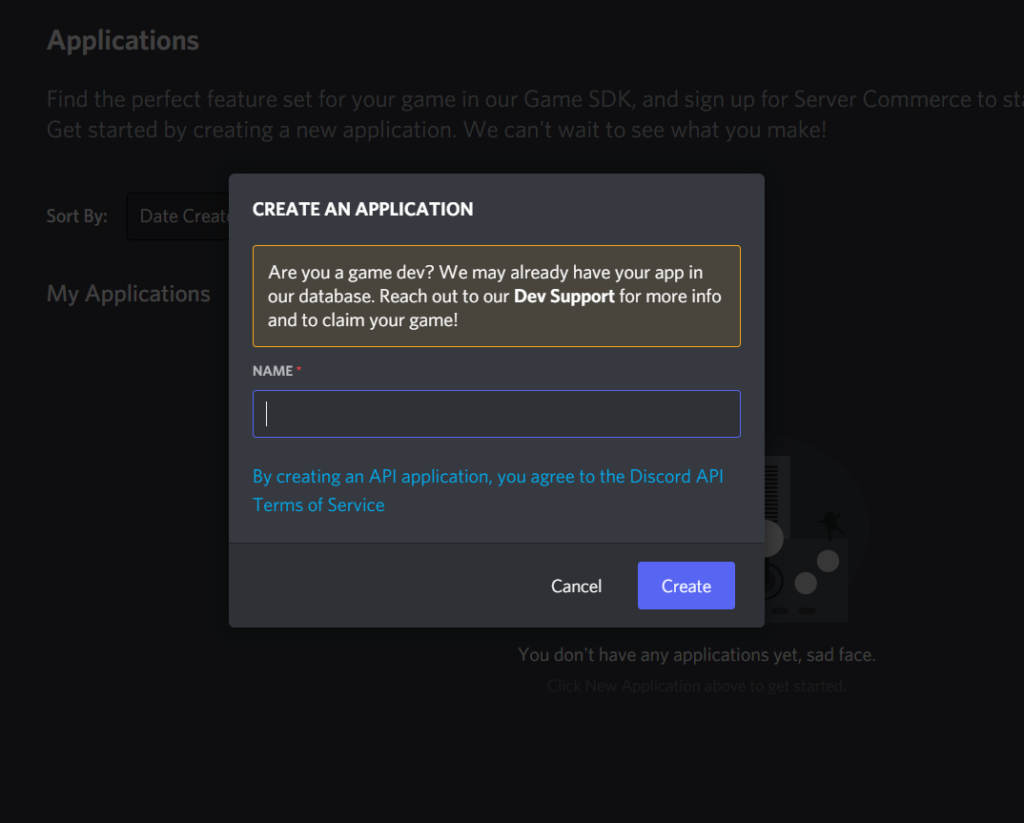Open the Discord API Terms of Service link

488,491
